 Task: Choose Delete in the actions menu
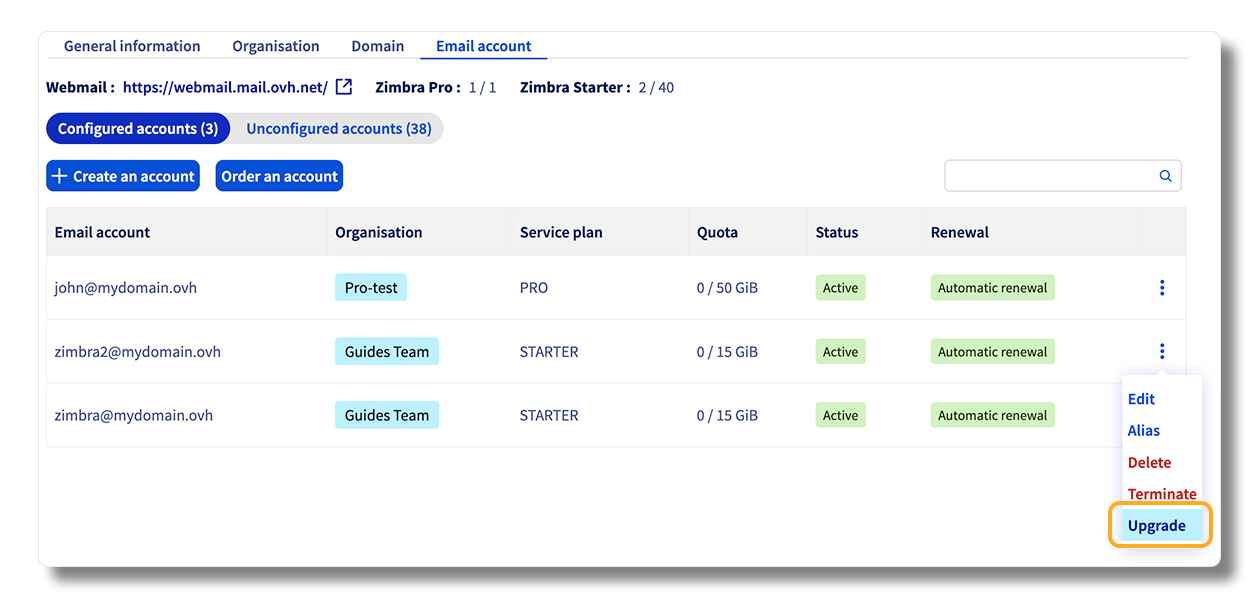click(x=1149, y=463)
